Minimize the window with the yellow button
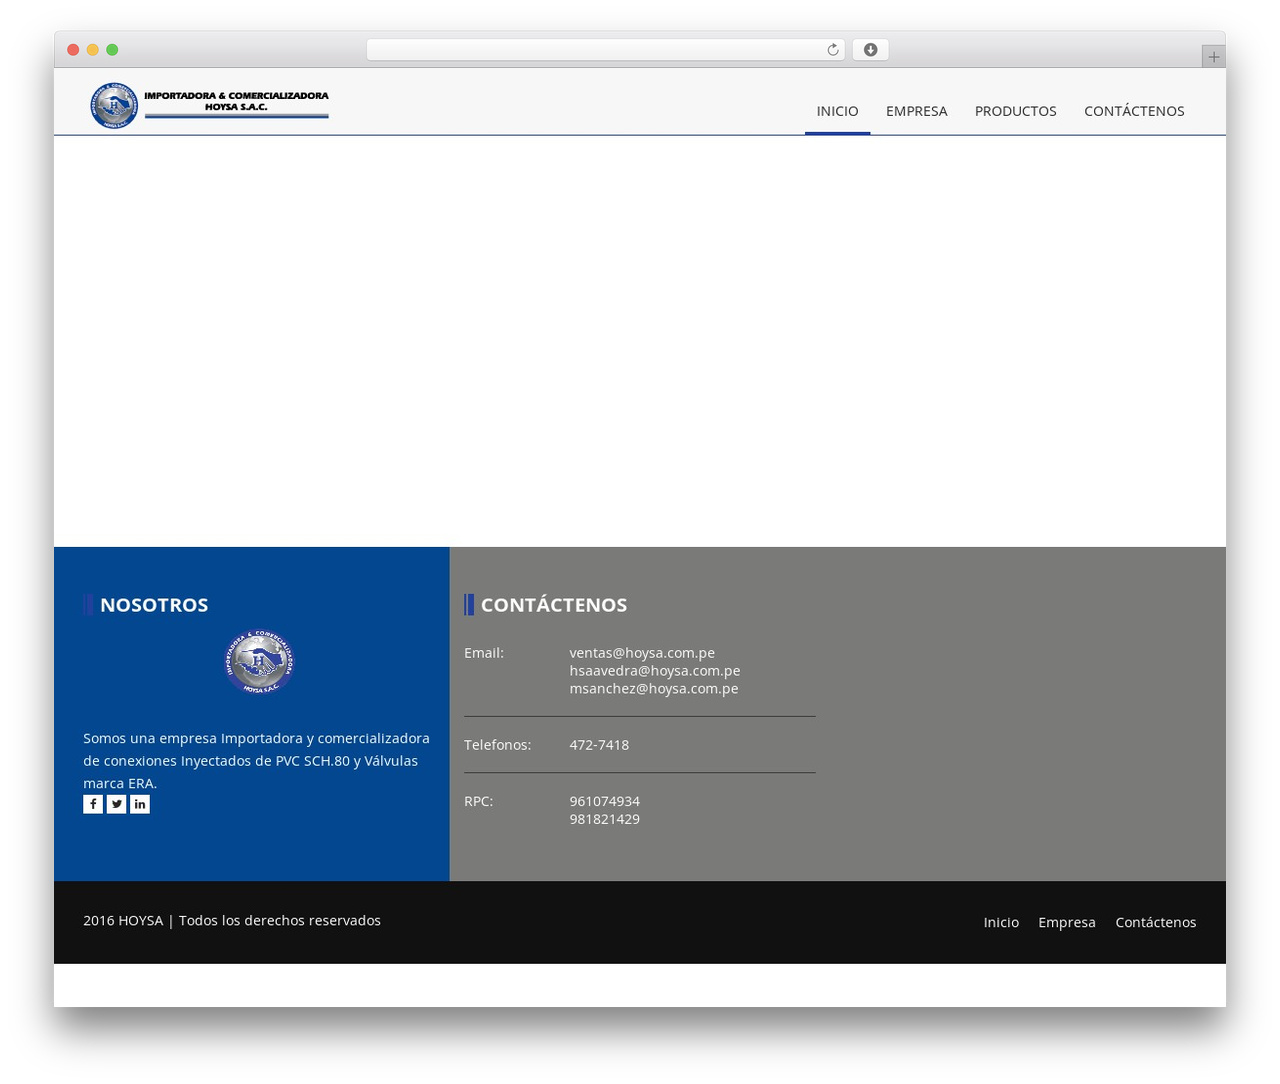 coord(93,50)
